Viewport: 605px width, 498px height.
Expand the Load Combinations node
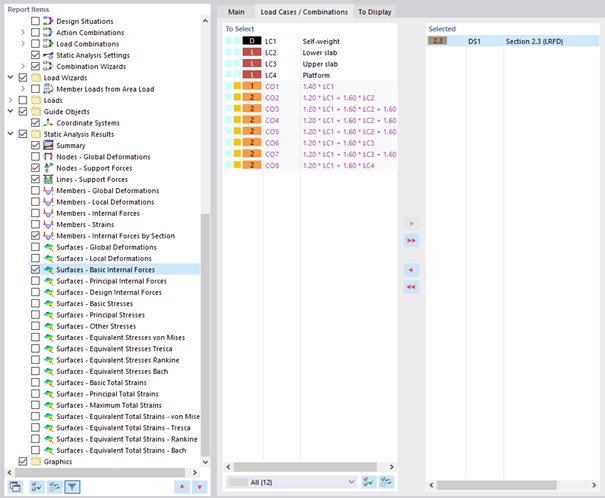[23, 44]
